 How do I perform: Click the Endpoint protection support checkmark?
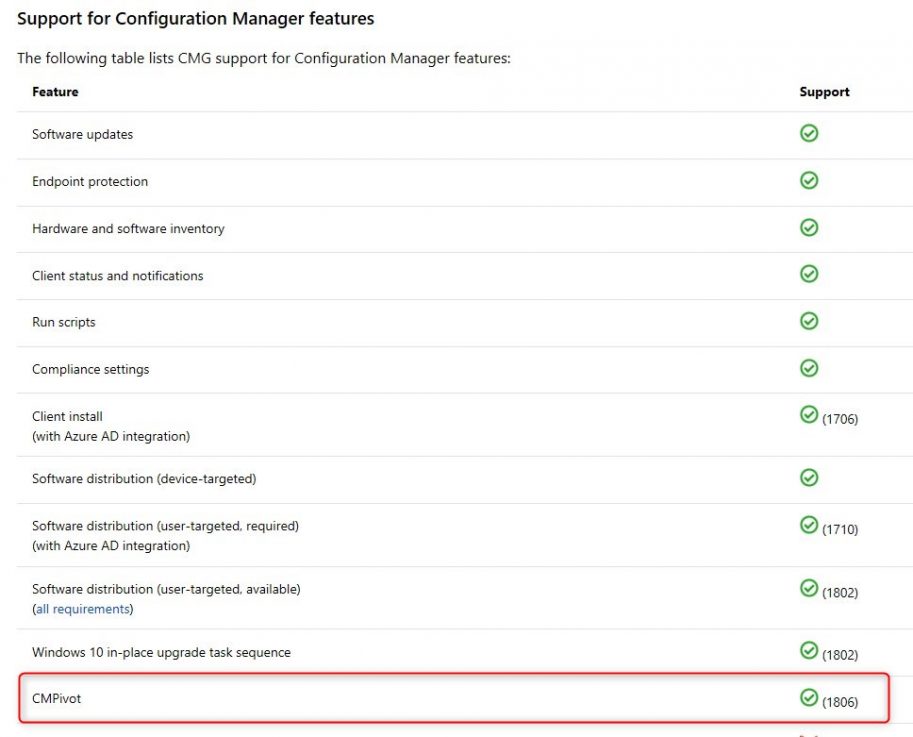click(808, 181)
